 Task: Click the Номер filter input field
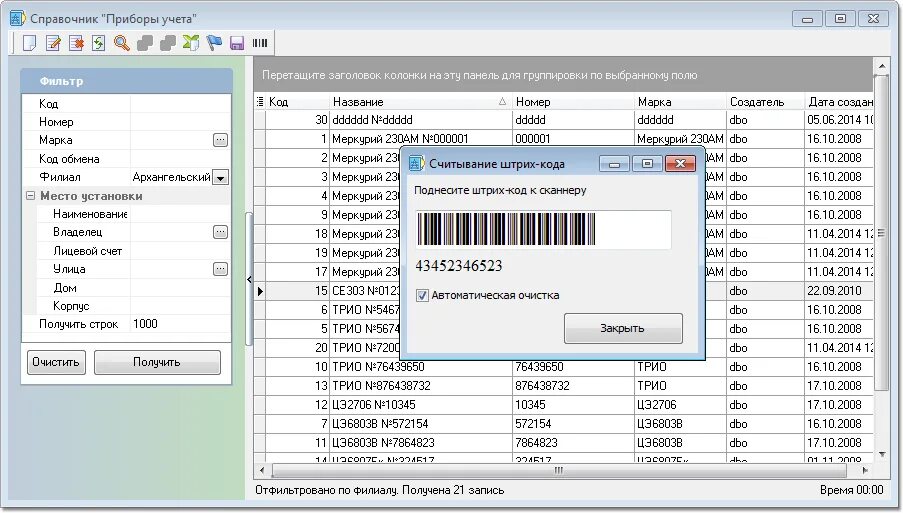pyautogui.click(x=180, y=122)
